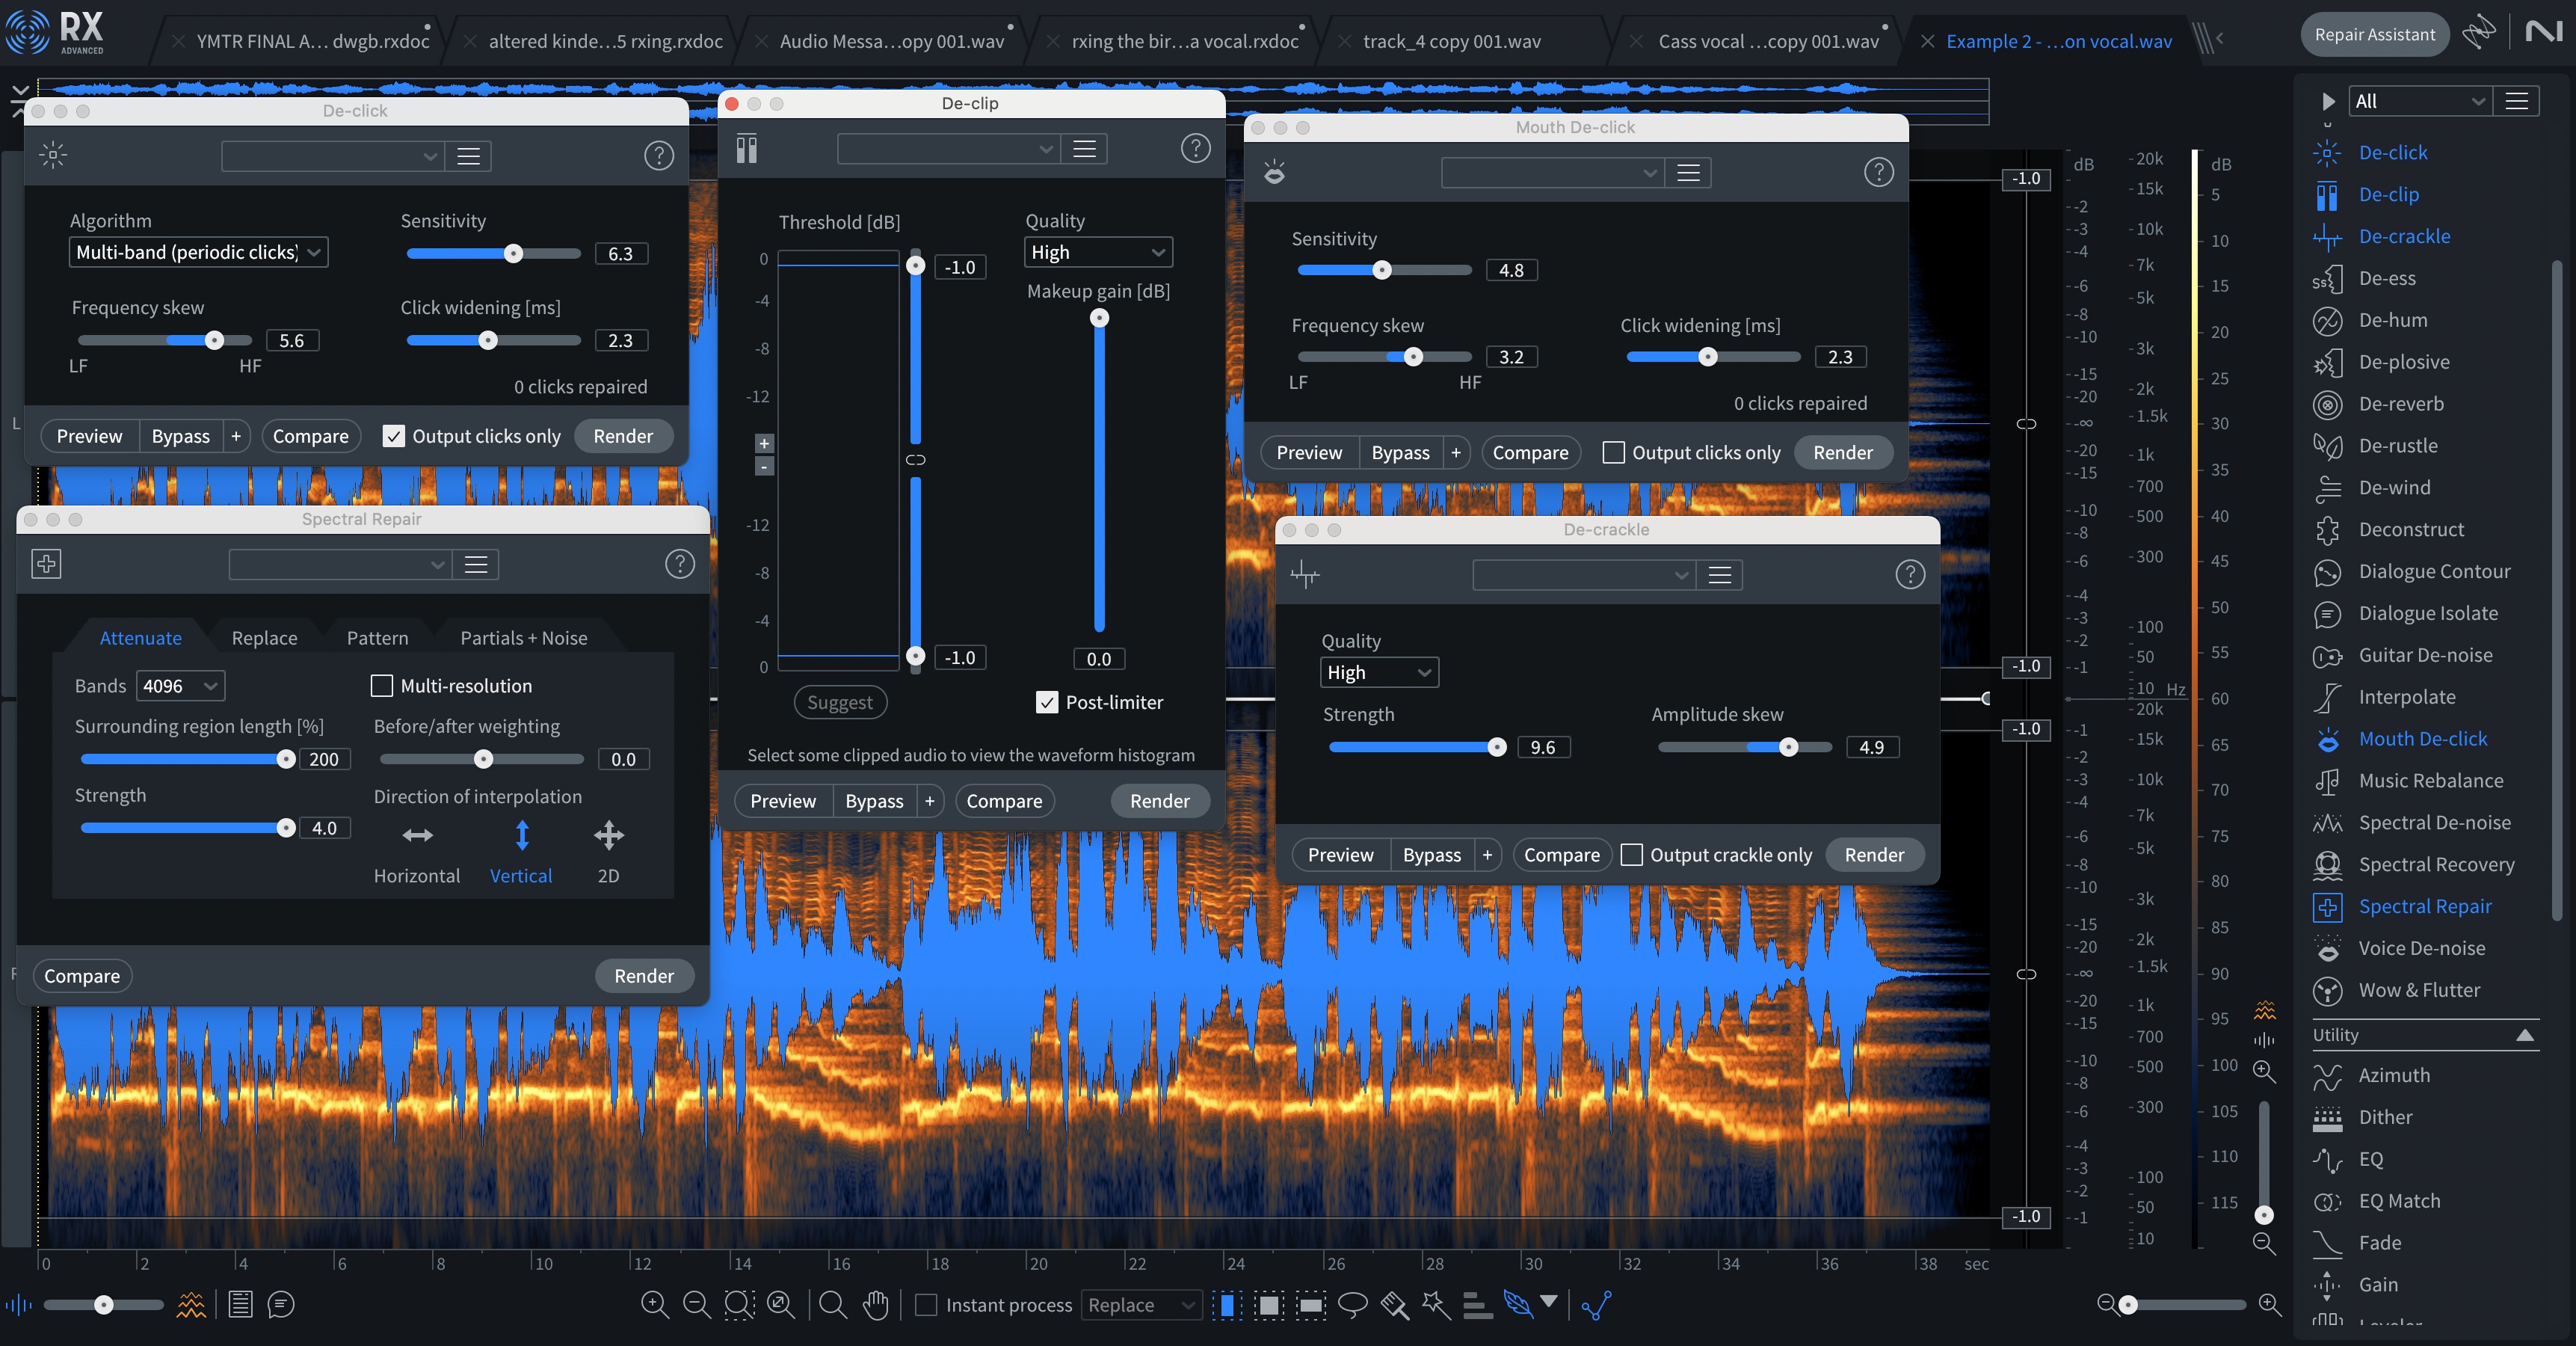Click Preview in the Mouth De-click window
The height and width of the screenshot is (1346, 2576).
point(1309,453)
